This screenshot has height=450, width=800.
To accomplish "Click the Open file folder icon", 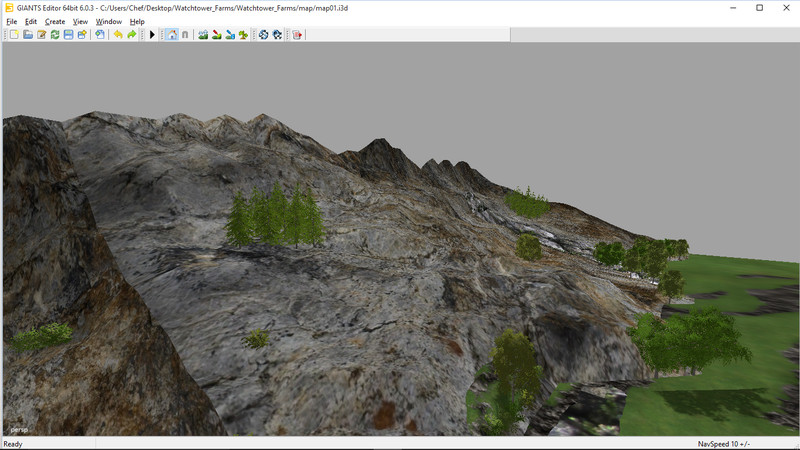I will point(28,35).
